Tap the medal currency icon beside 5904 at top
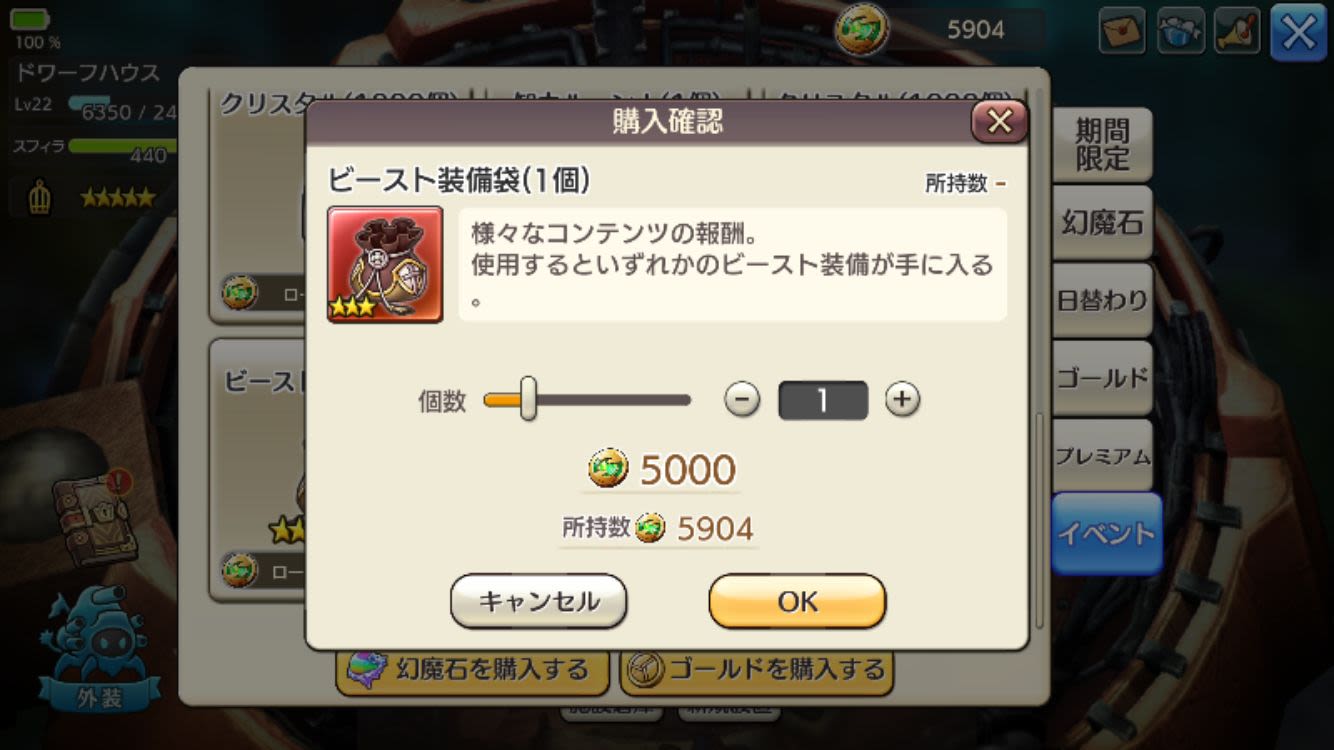Image resolution: width=1334 pixels, height=750 pixels. point(862,30)
